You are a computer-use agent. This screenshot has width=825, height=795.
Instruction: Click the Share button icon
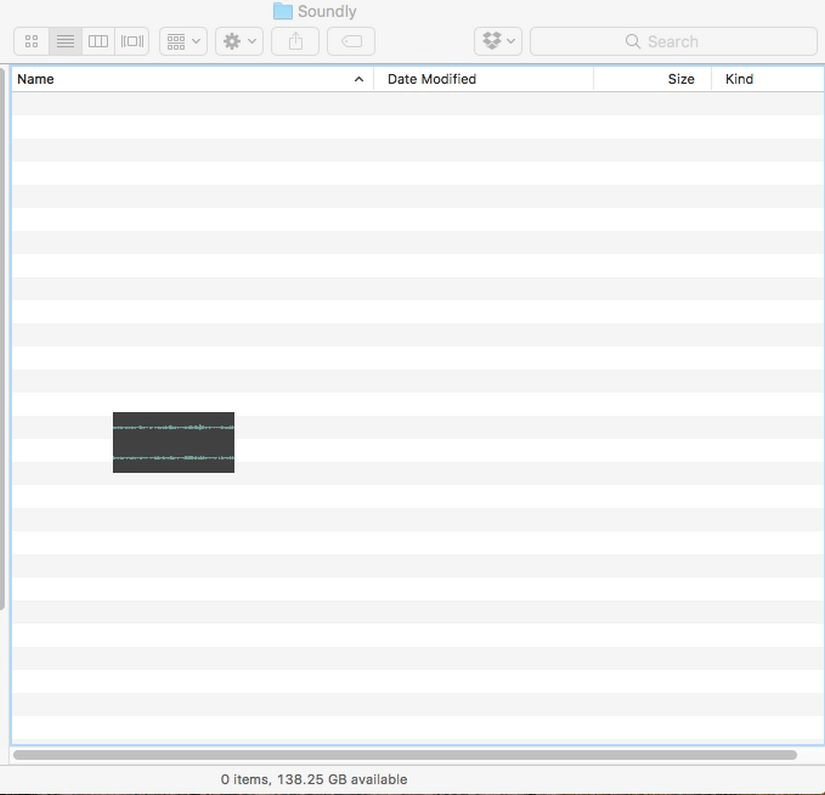pyautogui.click(x=295, y=41)
